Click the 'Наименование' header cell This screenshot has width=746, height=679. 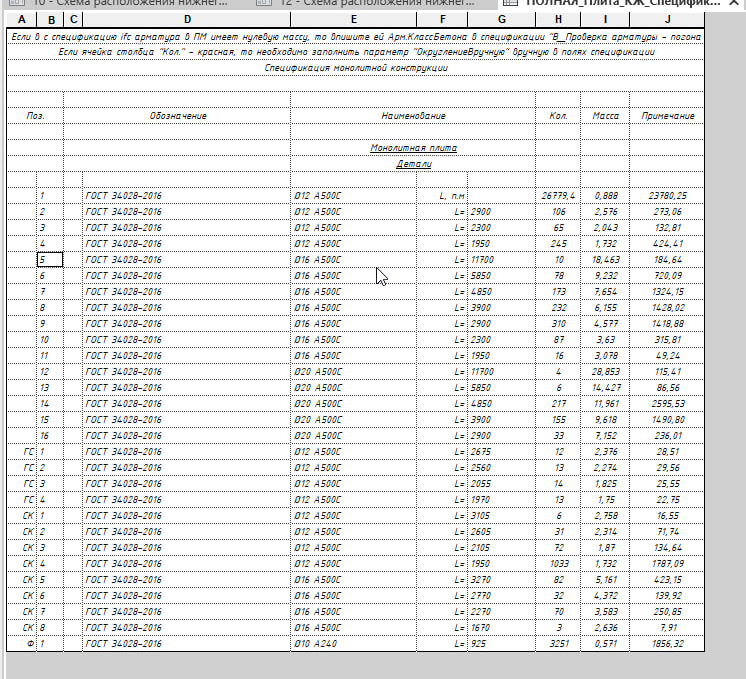point(413,116)
